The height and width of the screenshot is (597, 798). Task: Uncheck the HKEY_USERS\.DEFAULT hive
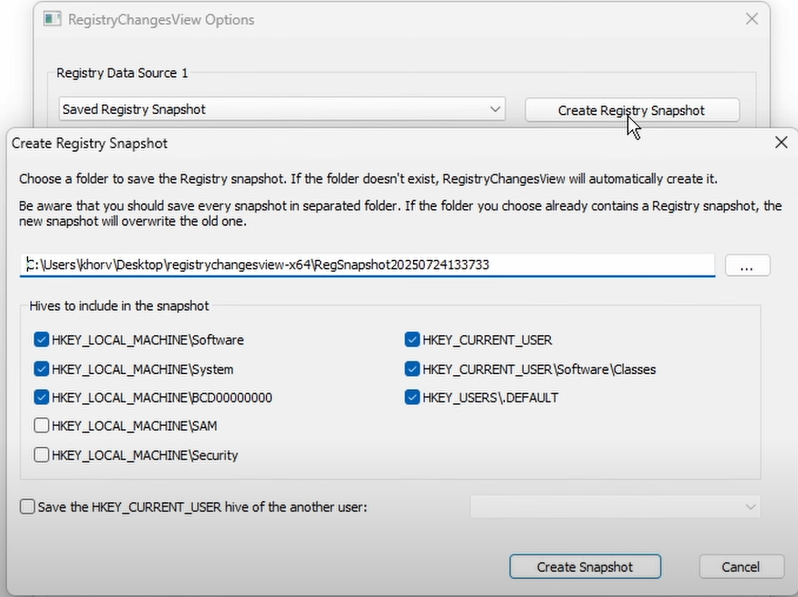[x=412, y=397]
